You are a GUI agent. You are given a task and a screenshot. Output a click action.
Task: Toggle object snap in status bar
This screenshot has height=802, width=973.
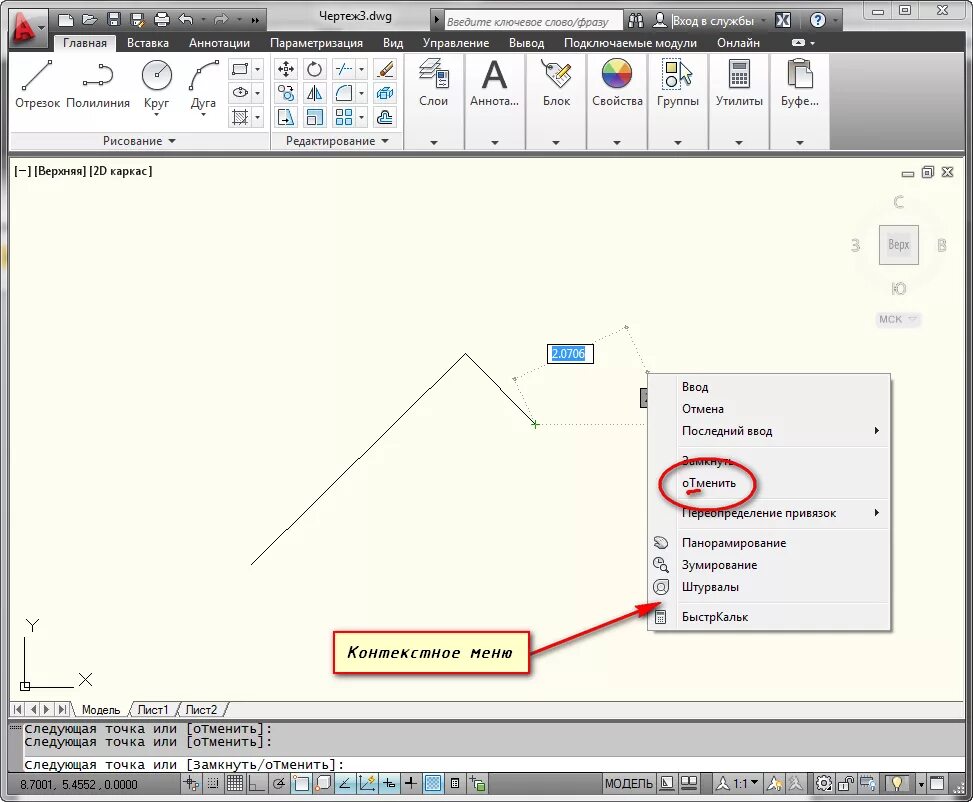[301, 783]
